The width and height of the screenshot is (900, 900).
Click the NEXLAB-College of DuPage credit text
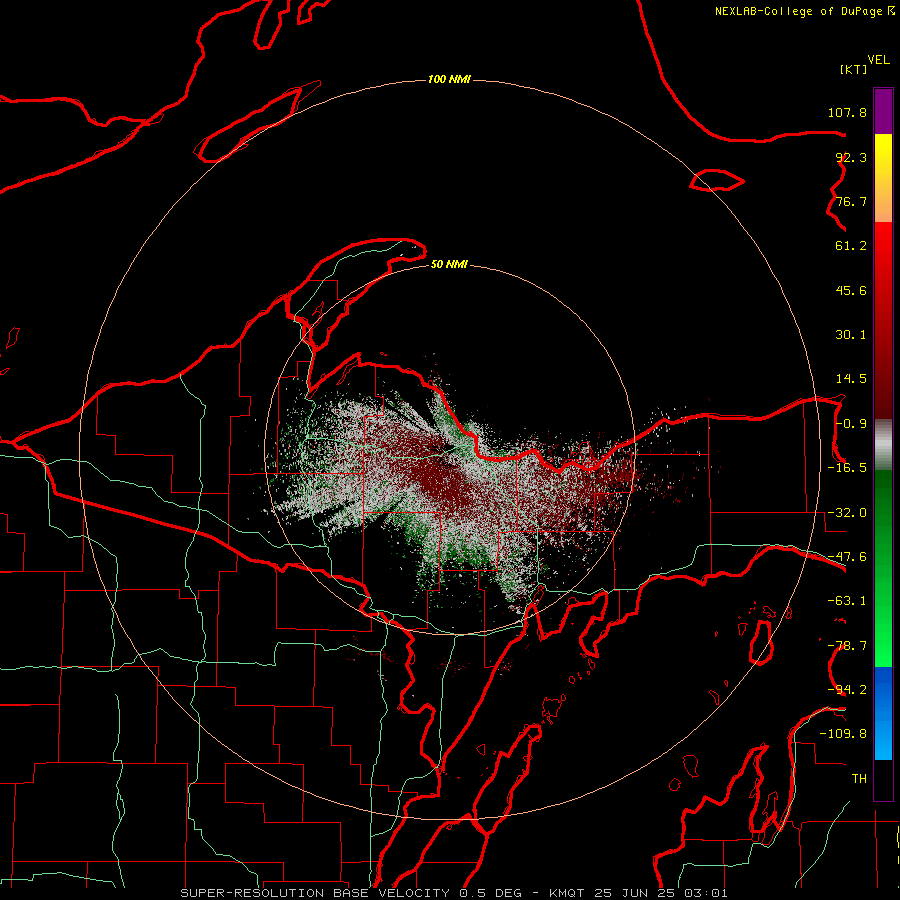[799, 11]
